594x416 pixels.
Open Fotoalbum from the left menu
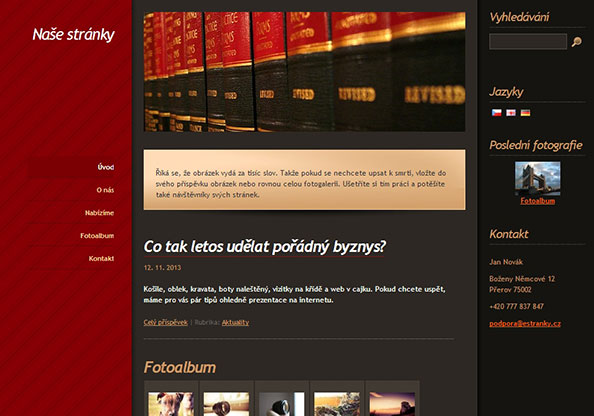click(97, 236)
